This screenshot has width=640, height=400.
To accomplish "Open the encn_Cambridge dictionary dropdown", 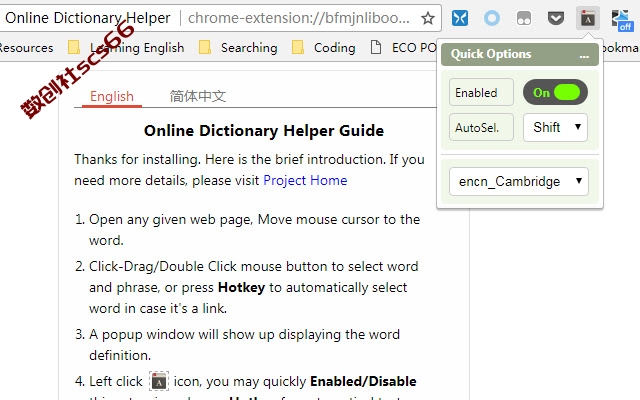I will point(519,181).
